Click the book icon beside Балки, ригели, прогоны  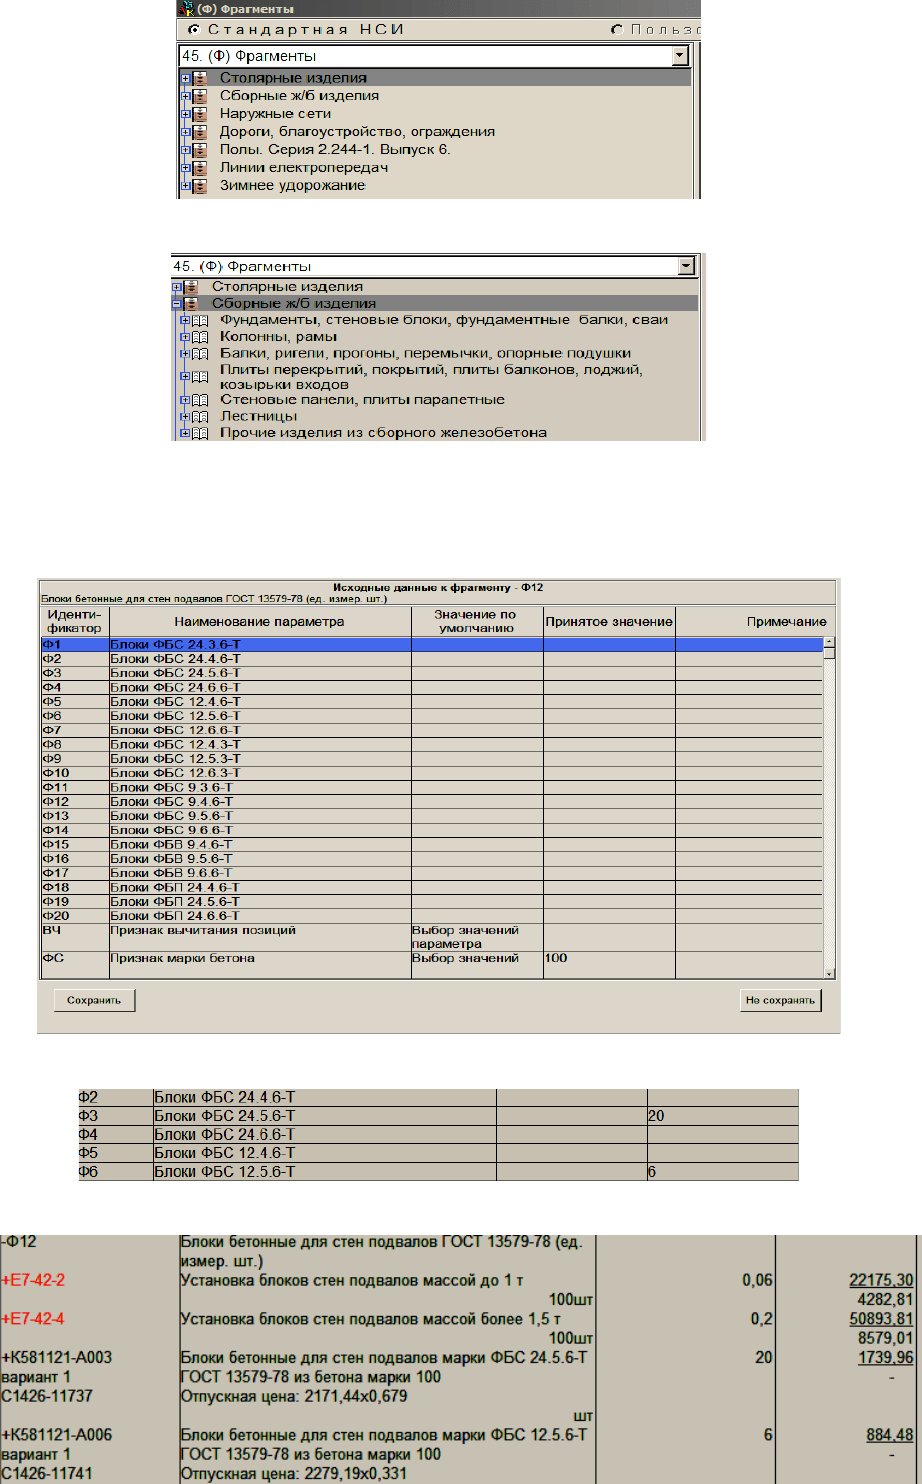coord(200,354)
